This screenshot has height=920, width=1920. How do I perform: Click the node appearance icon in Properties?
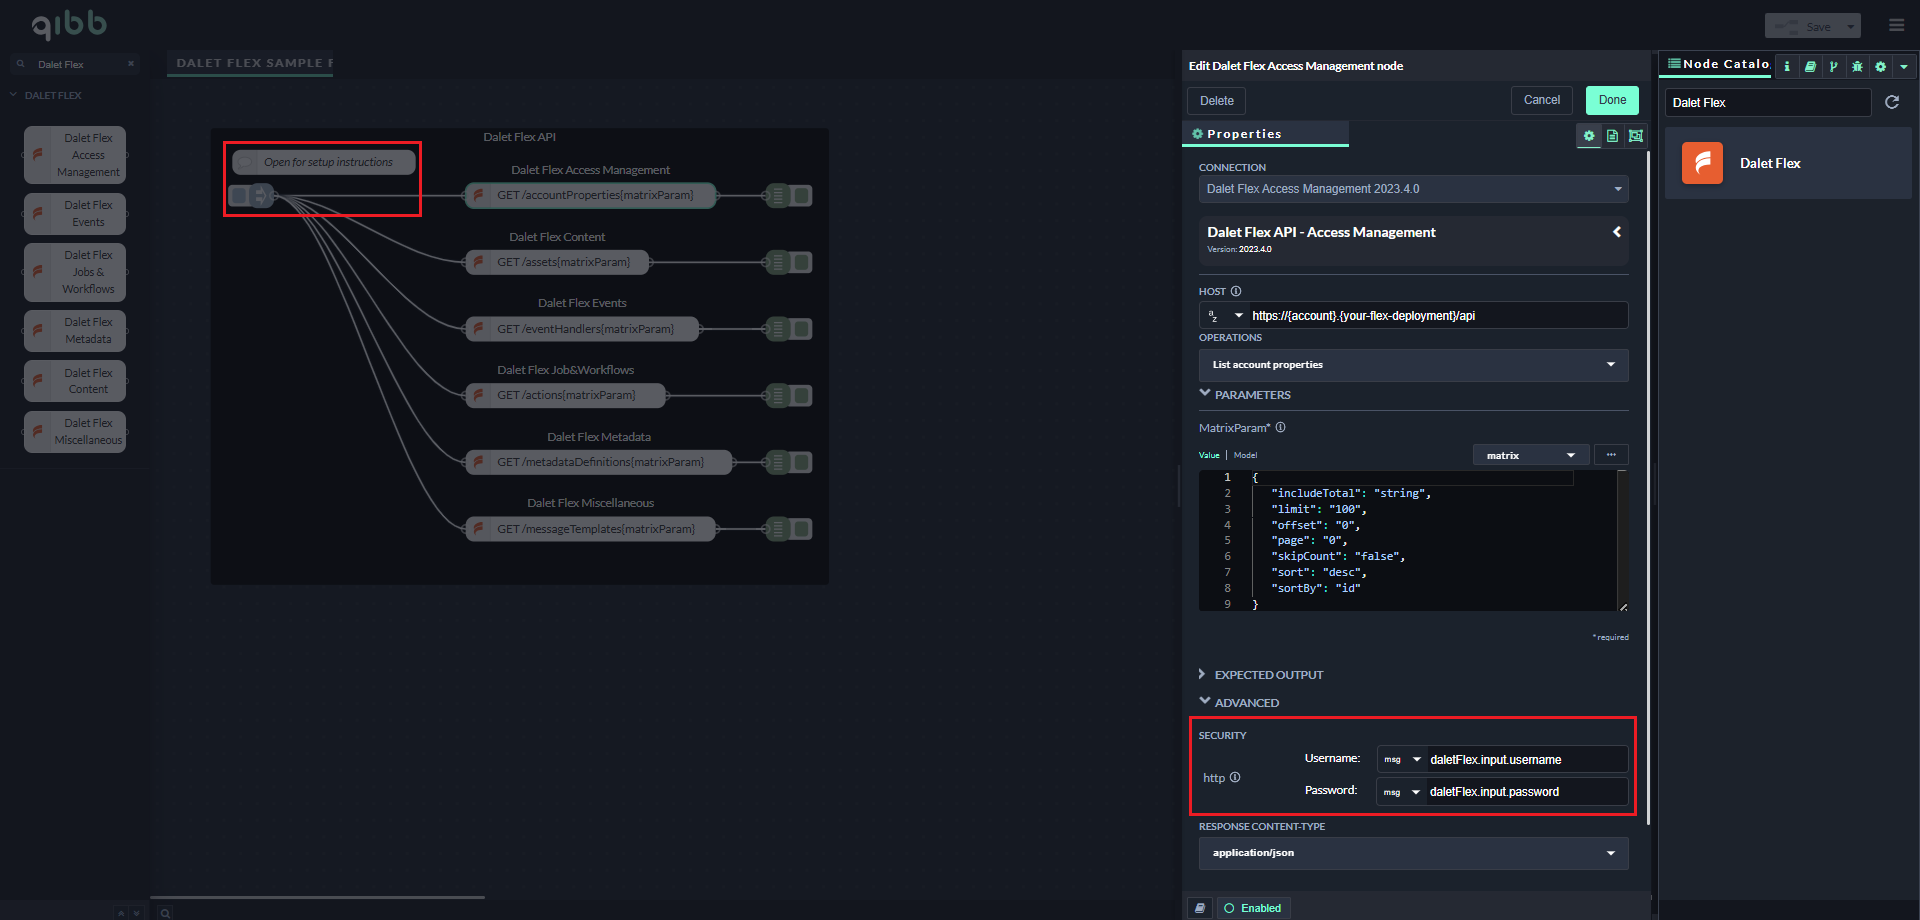[x=1636, y=136]
